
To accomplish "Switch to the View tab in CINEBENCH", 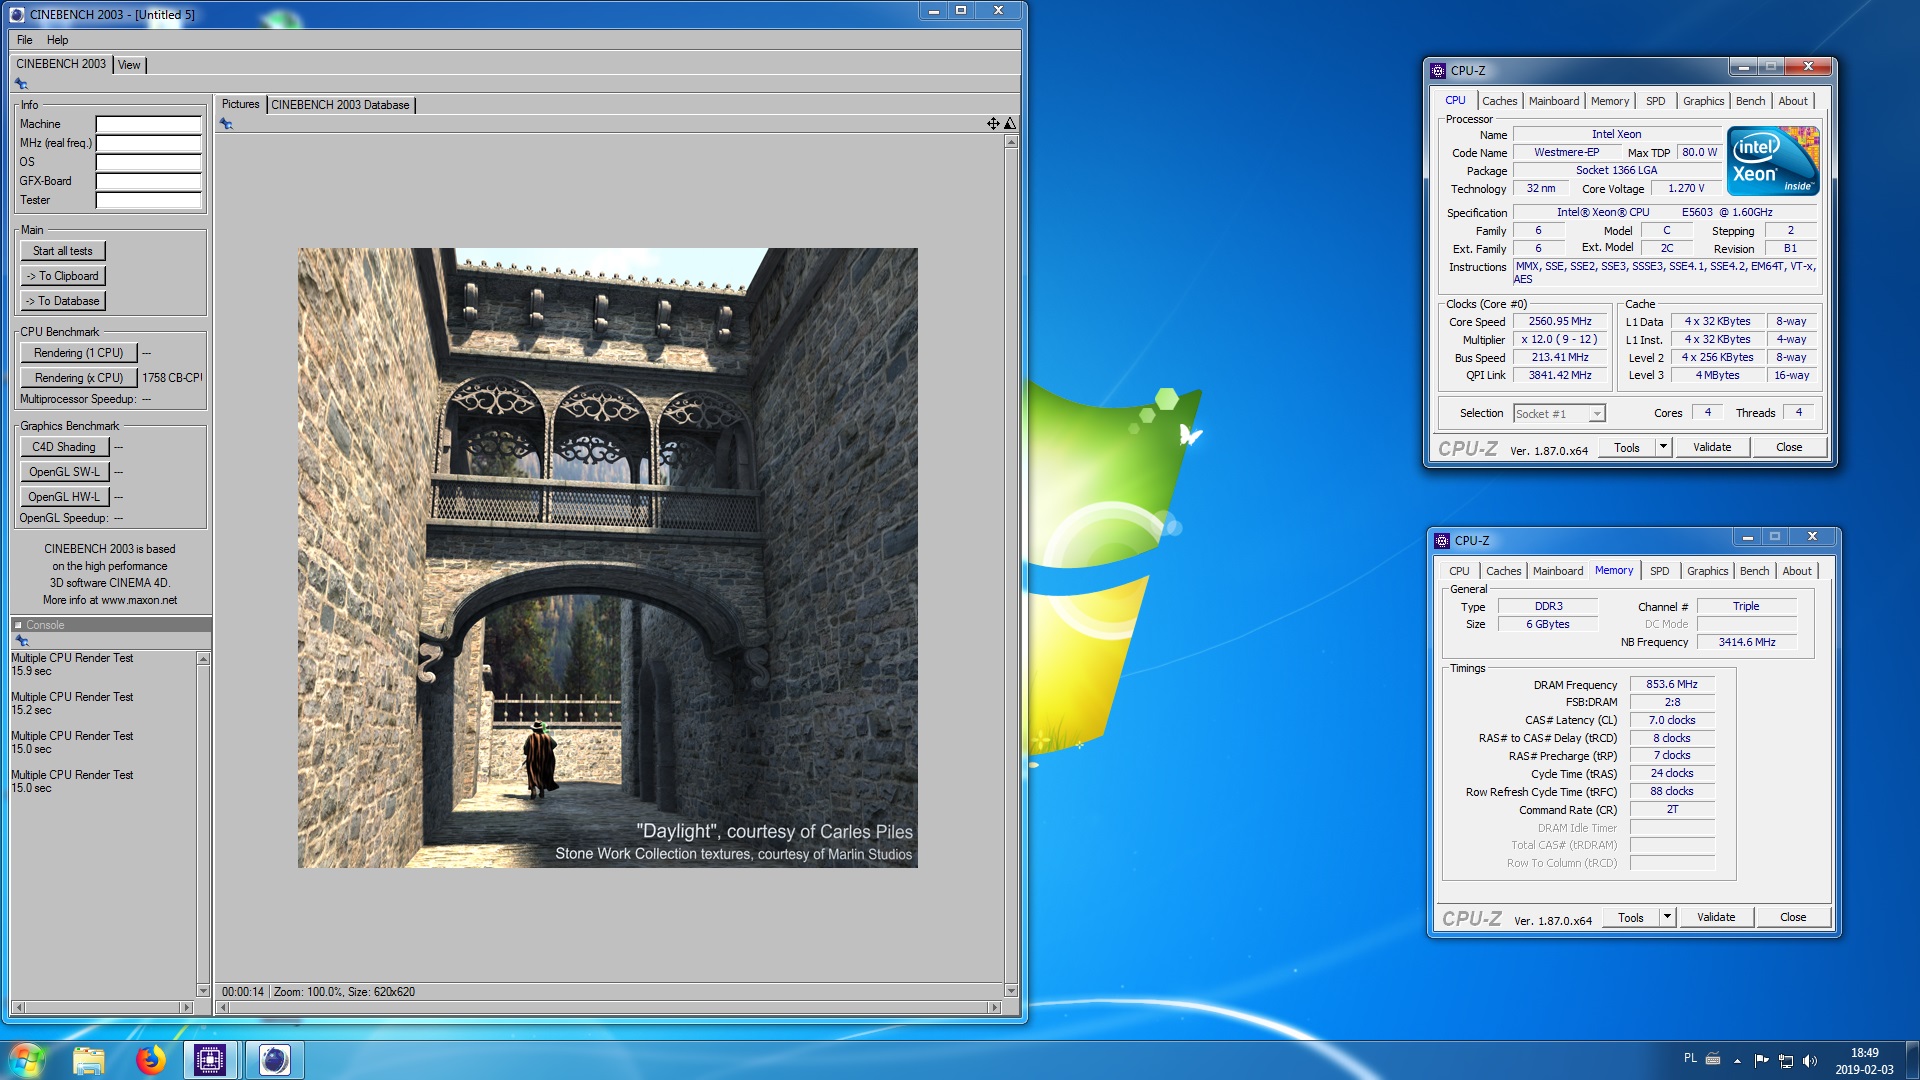I will point(129,65).
